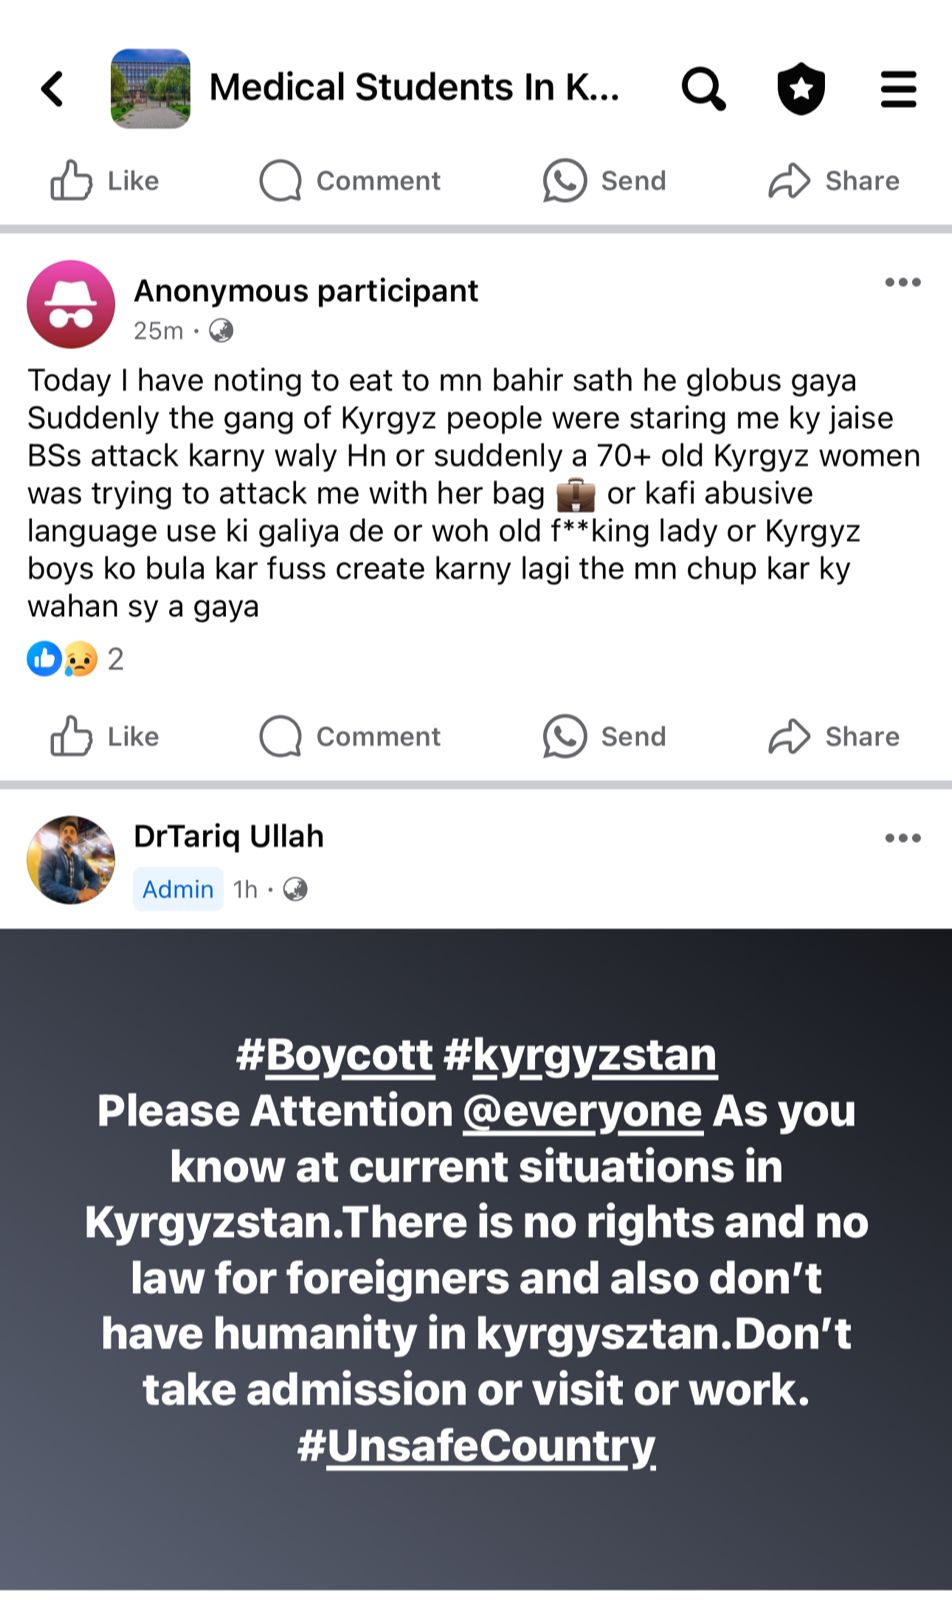This screenshot has width=952, height=1600.
Task: Tap the #Boycott hashtag
Action: [334, 1056]
